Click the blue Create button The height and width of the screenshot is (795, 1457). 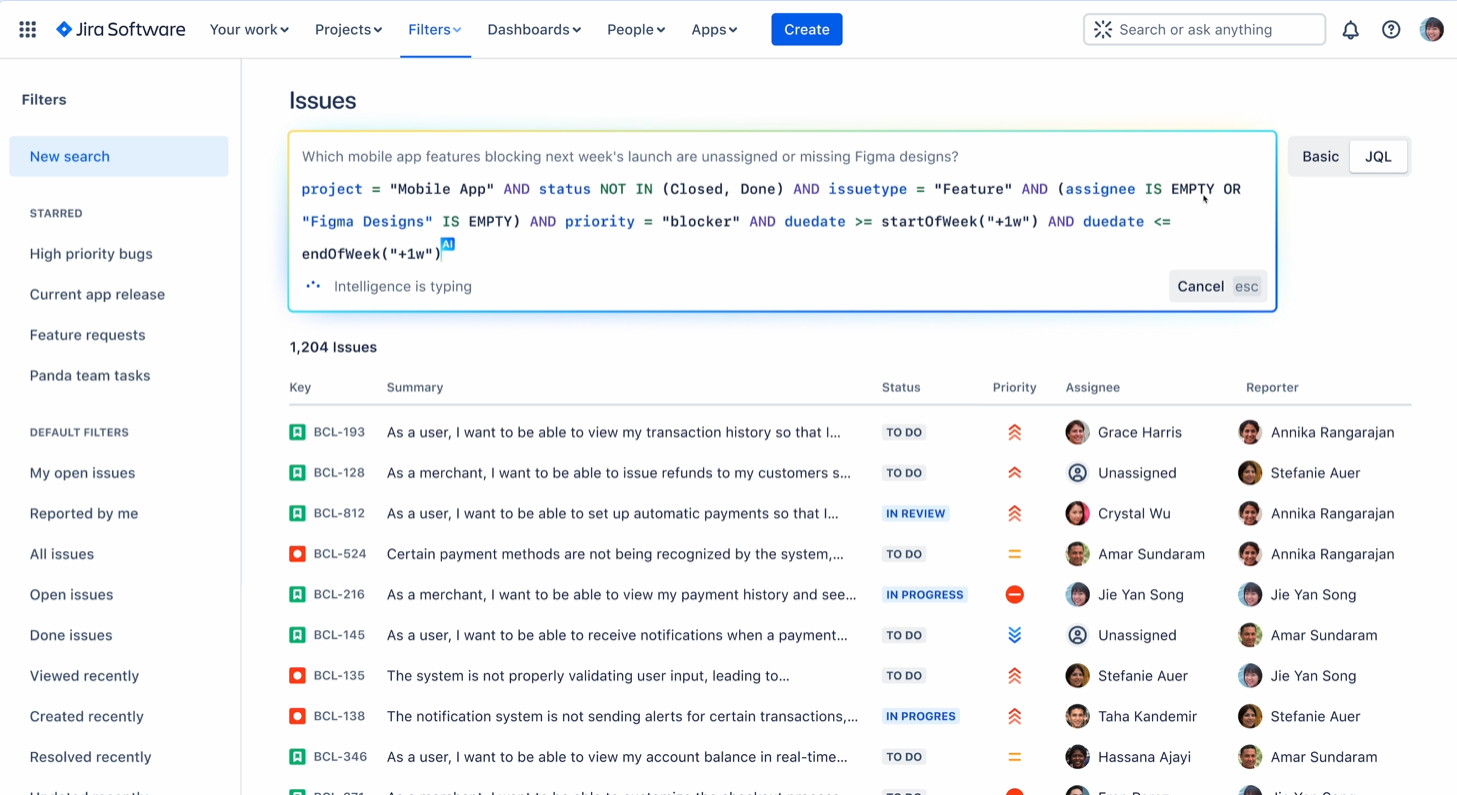point(806,30)
